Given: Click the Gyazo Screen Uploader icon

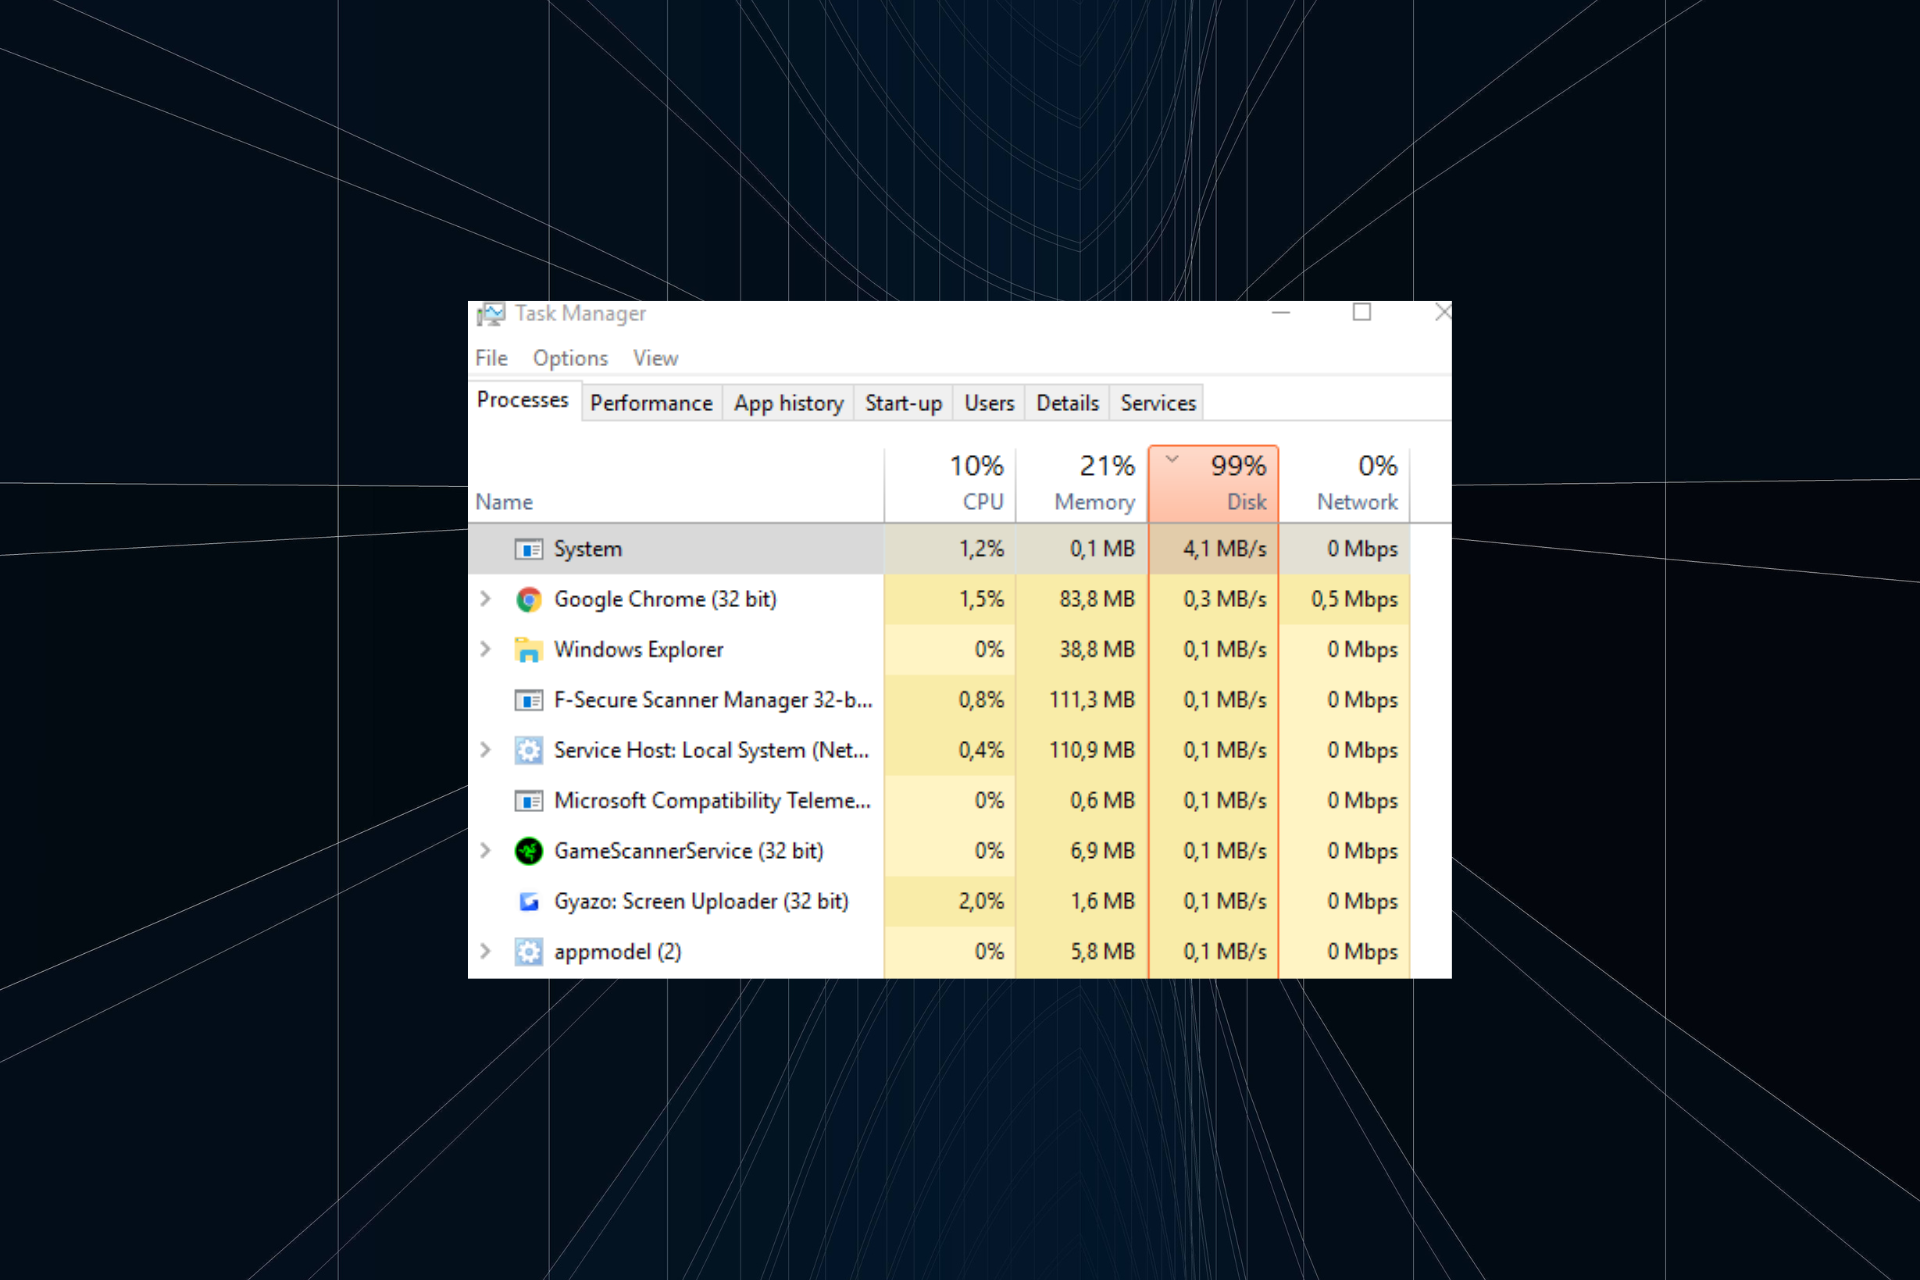Looking at the screenshot, I should [528, 901].
